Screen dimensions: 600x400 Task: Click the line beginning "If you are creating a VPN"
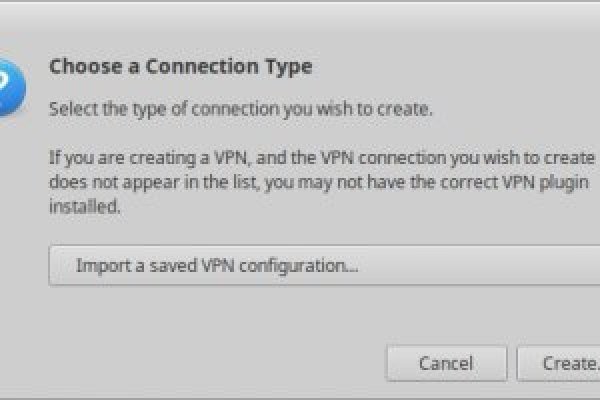(322, 158)
